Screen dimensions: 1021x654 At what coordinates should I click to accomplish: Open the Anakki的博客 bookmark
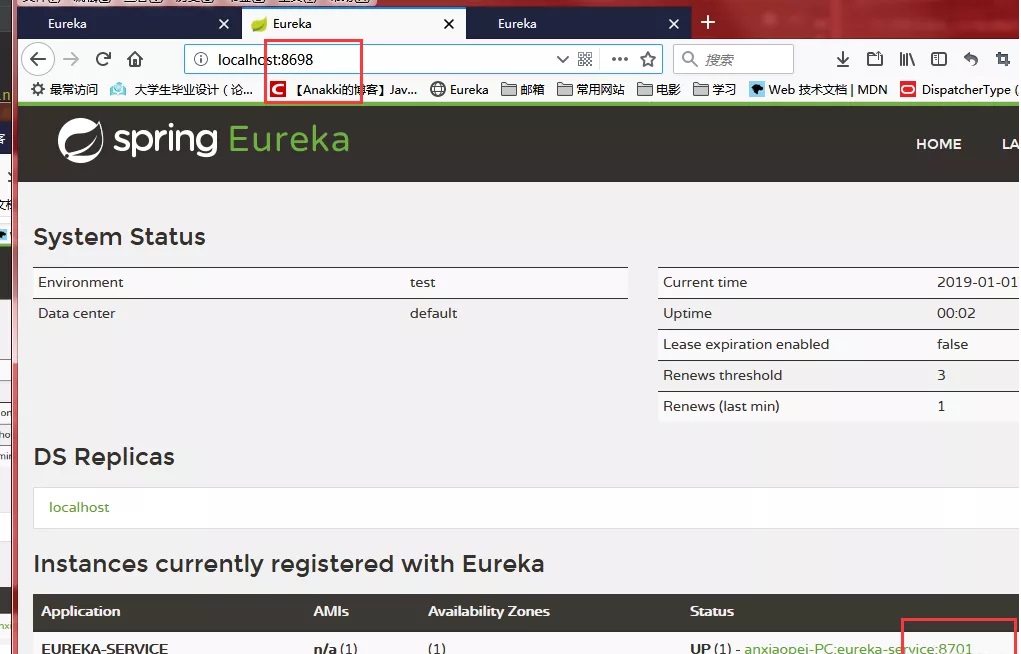[344, 89]
